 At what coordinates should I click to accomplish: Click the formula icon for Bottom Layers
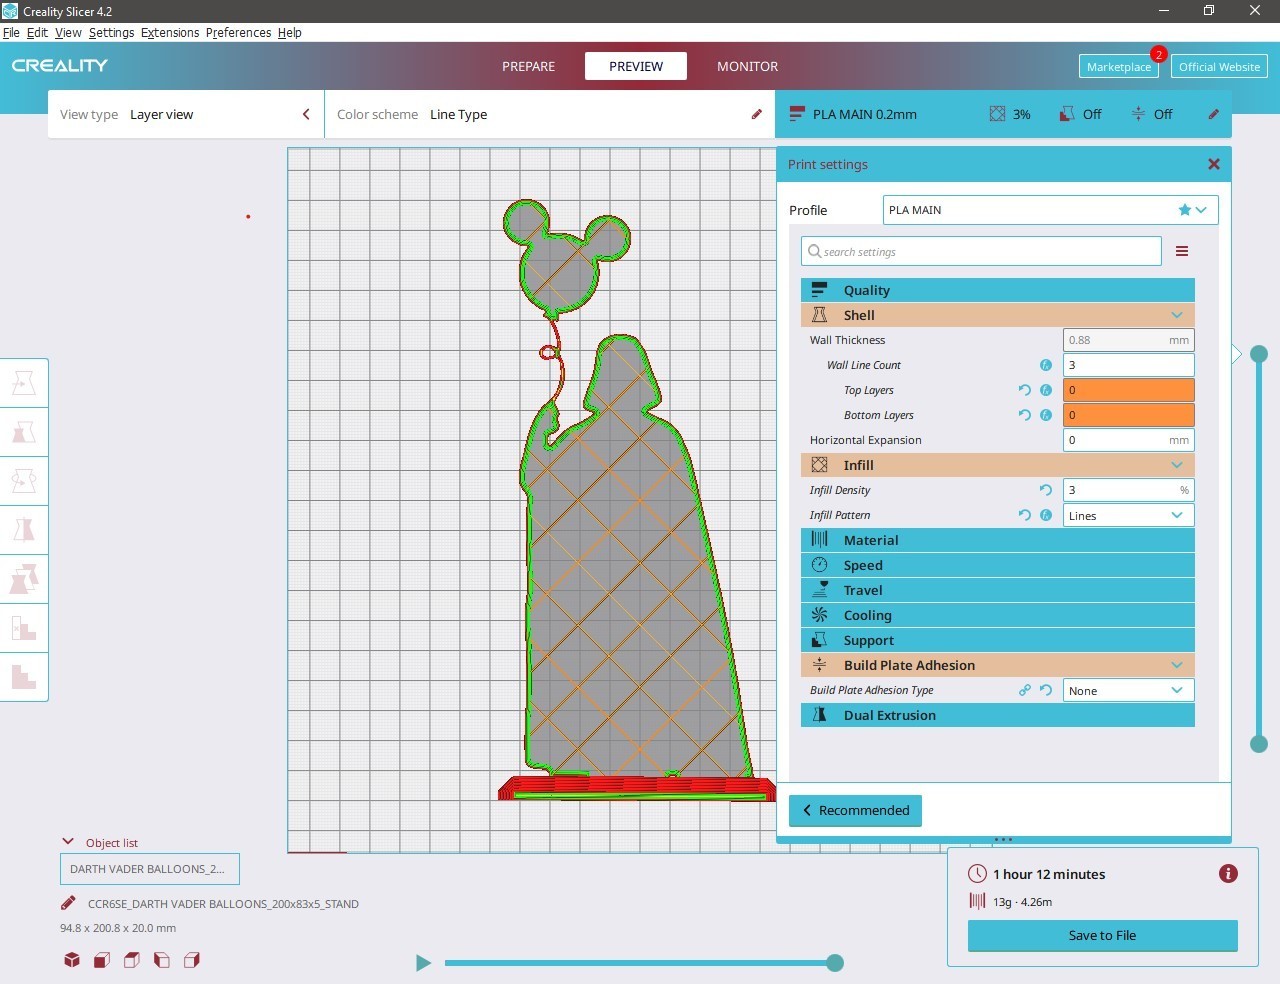pyautogui.click(x=1046, y=415)
